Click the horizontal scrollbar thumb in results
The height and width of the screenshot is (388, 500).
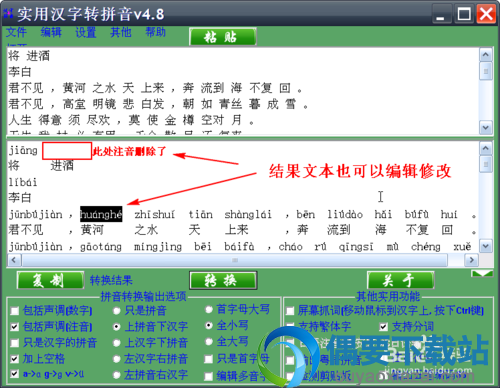pyautogui.click(x=234, y=260)
